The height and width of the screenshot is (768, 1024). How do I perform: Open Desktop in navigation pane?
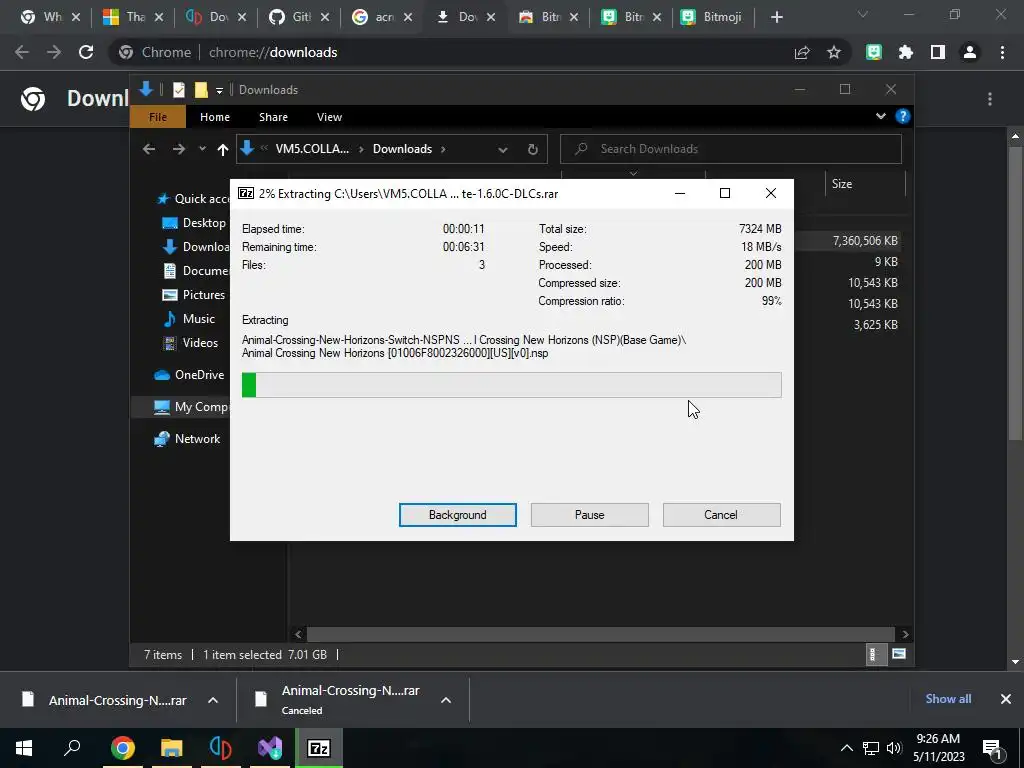tap(195, 223)
